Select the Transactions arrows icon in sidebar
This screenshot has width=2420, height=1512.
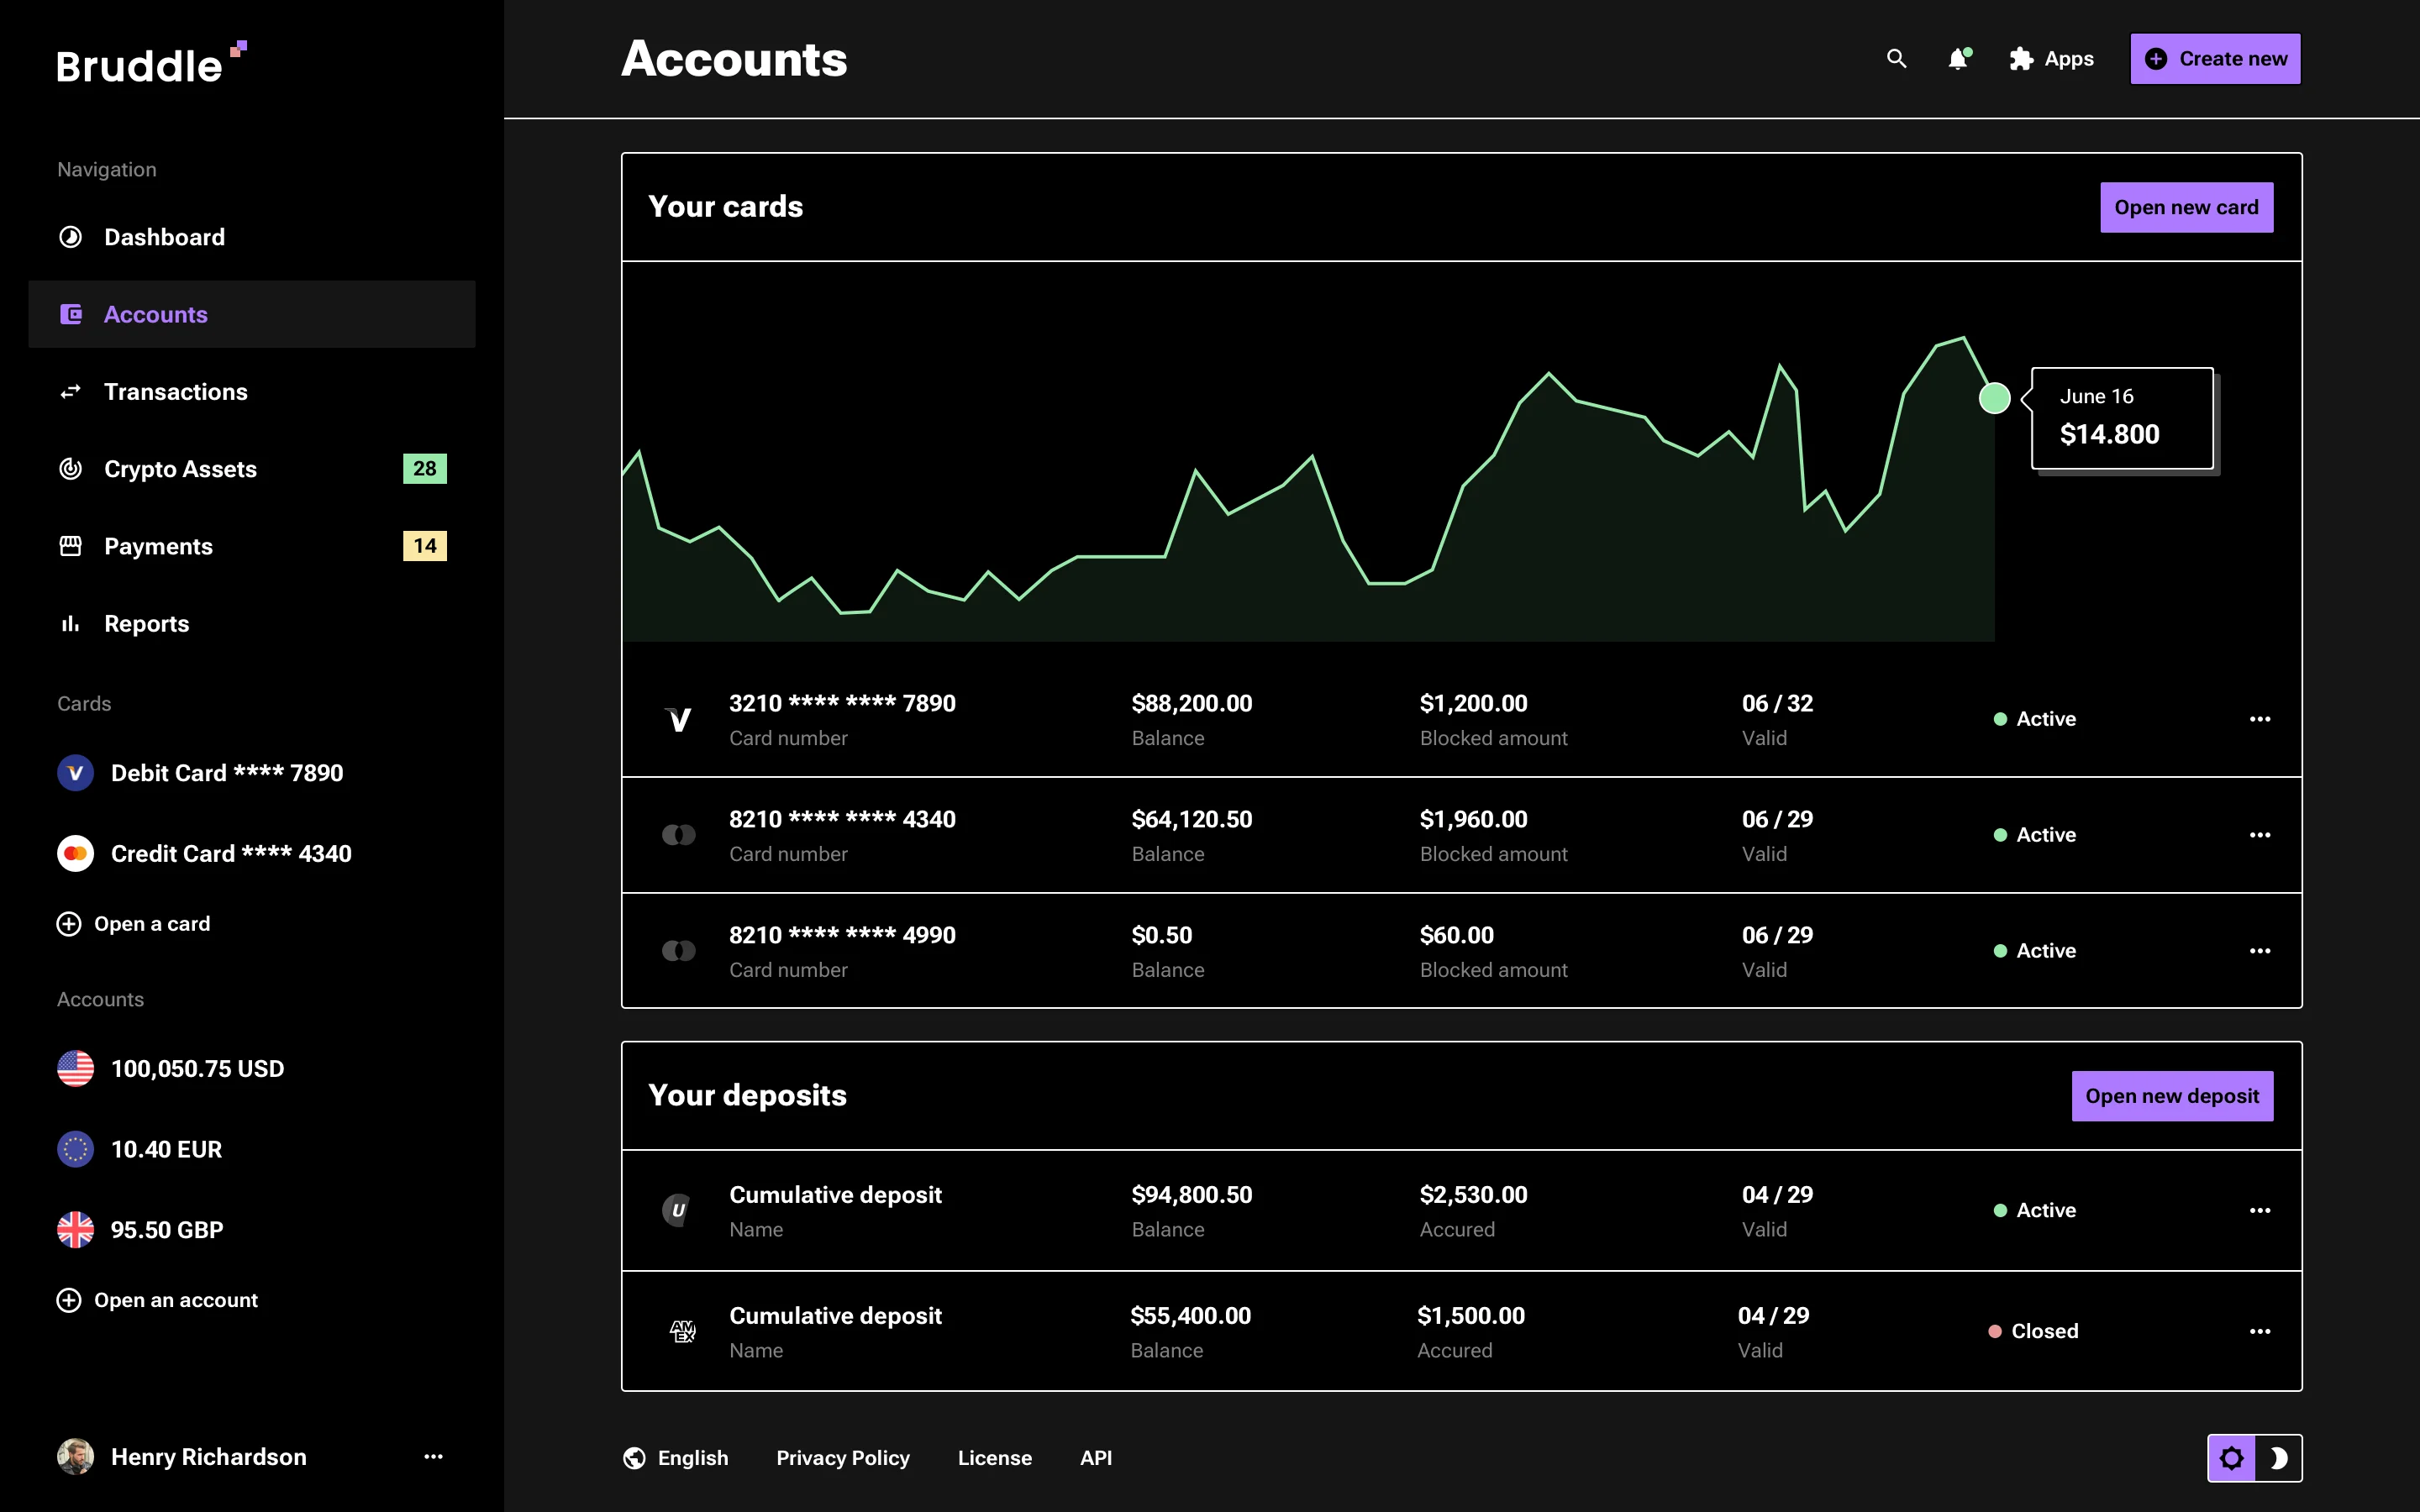[70, 391]
